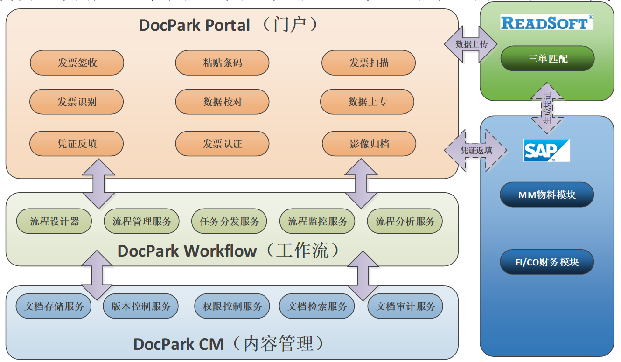Choose the 发票扫描 pill
This screenshot has width=621, height=362.
coord(368,63)
